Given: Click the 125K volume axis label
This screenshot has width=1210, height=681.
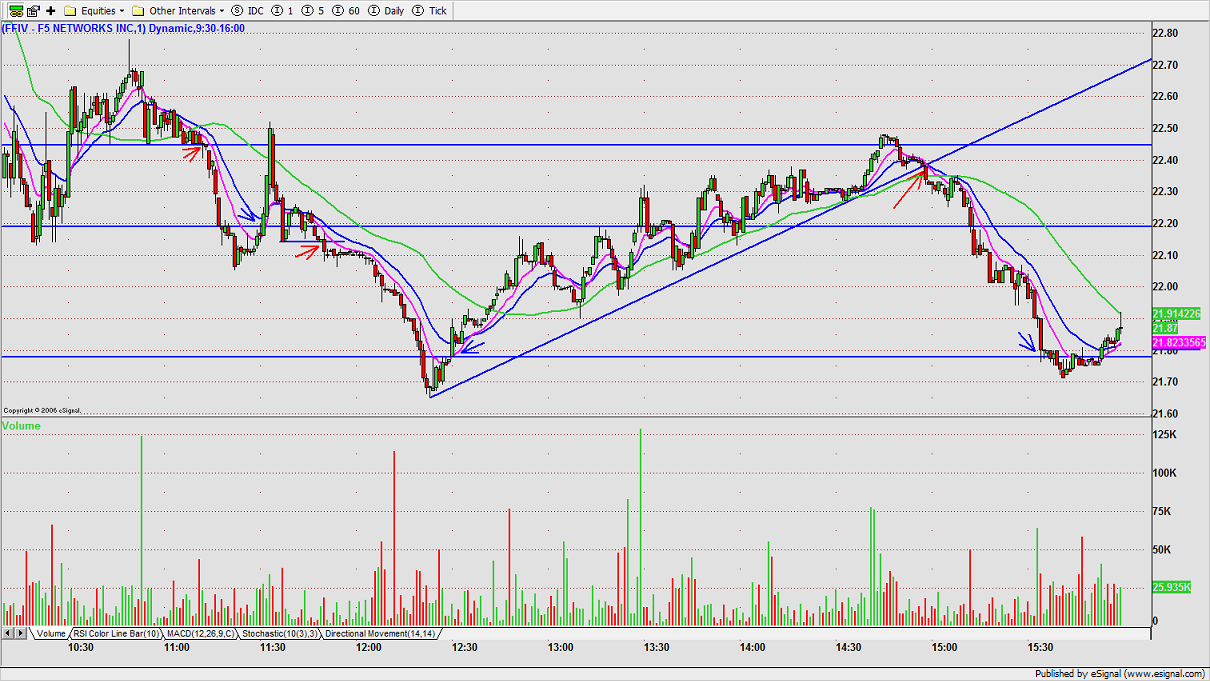Looking at the screenshot, I should [1164, 436].
